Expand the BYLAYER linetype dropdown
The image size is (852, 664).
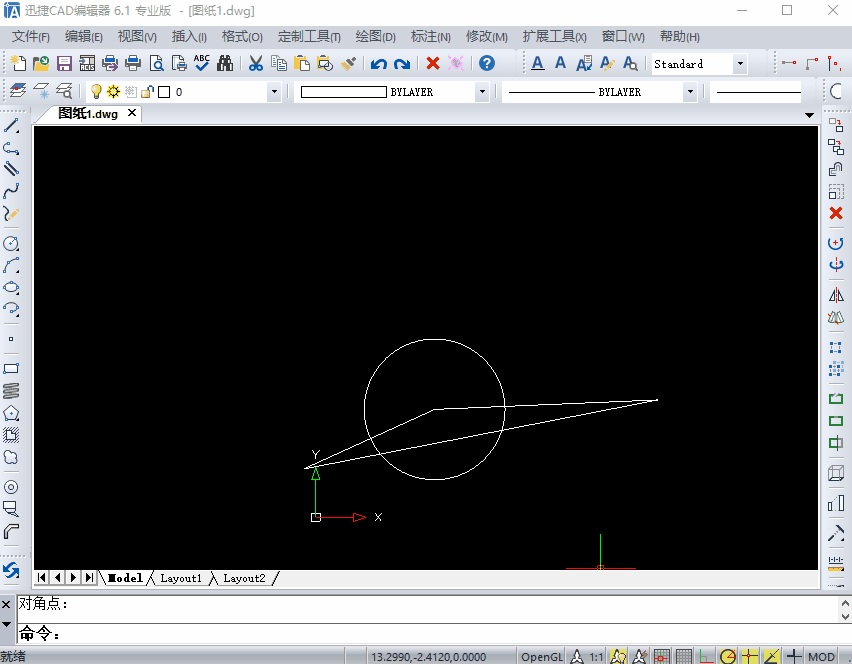pos(690,92)
